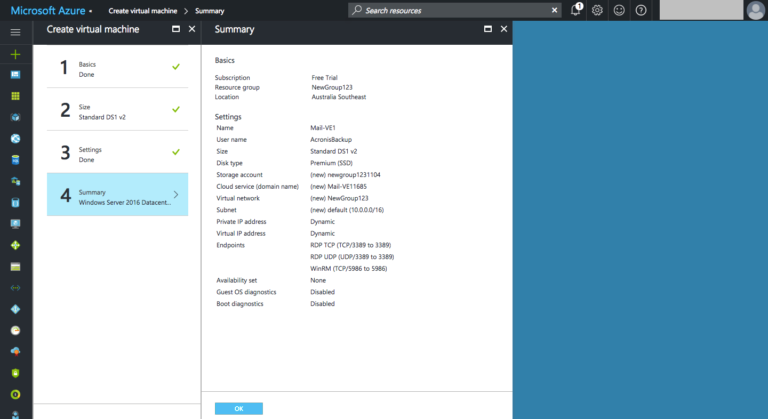Click Availability set value None

pos(318,280)
